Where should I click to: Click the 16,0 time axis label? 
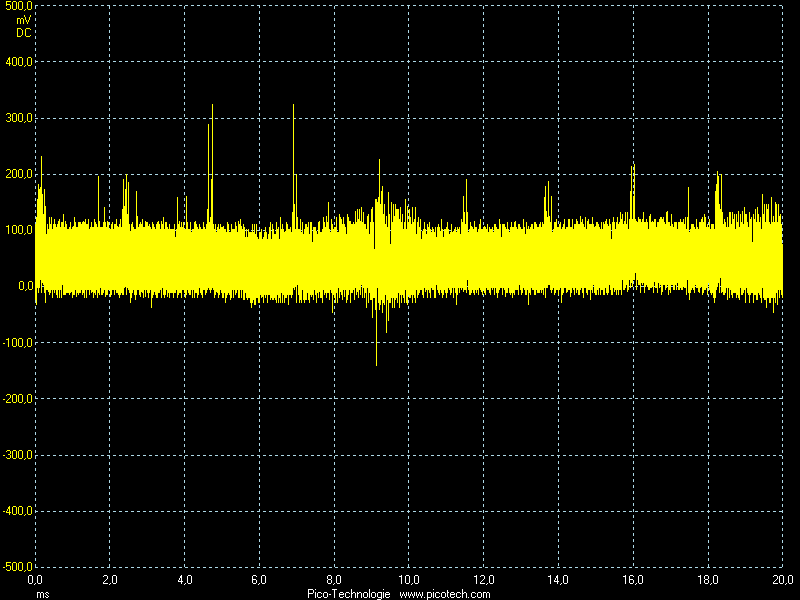[633, 580]
